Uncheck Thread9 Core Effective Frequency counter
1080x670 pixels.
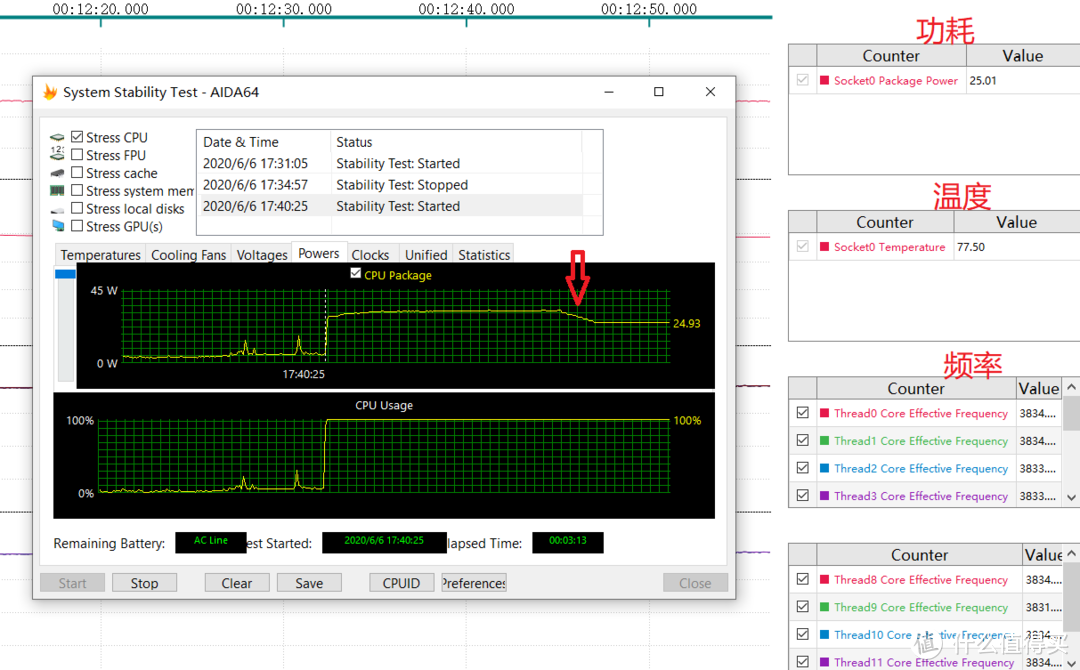click(802, 607)
